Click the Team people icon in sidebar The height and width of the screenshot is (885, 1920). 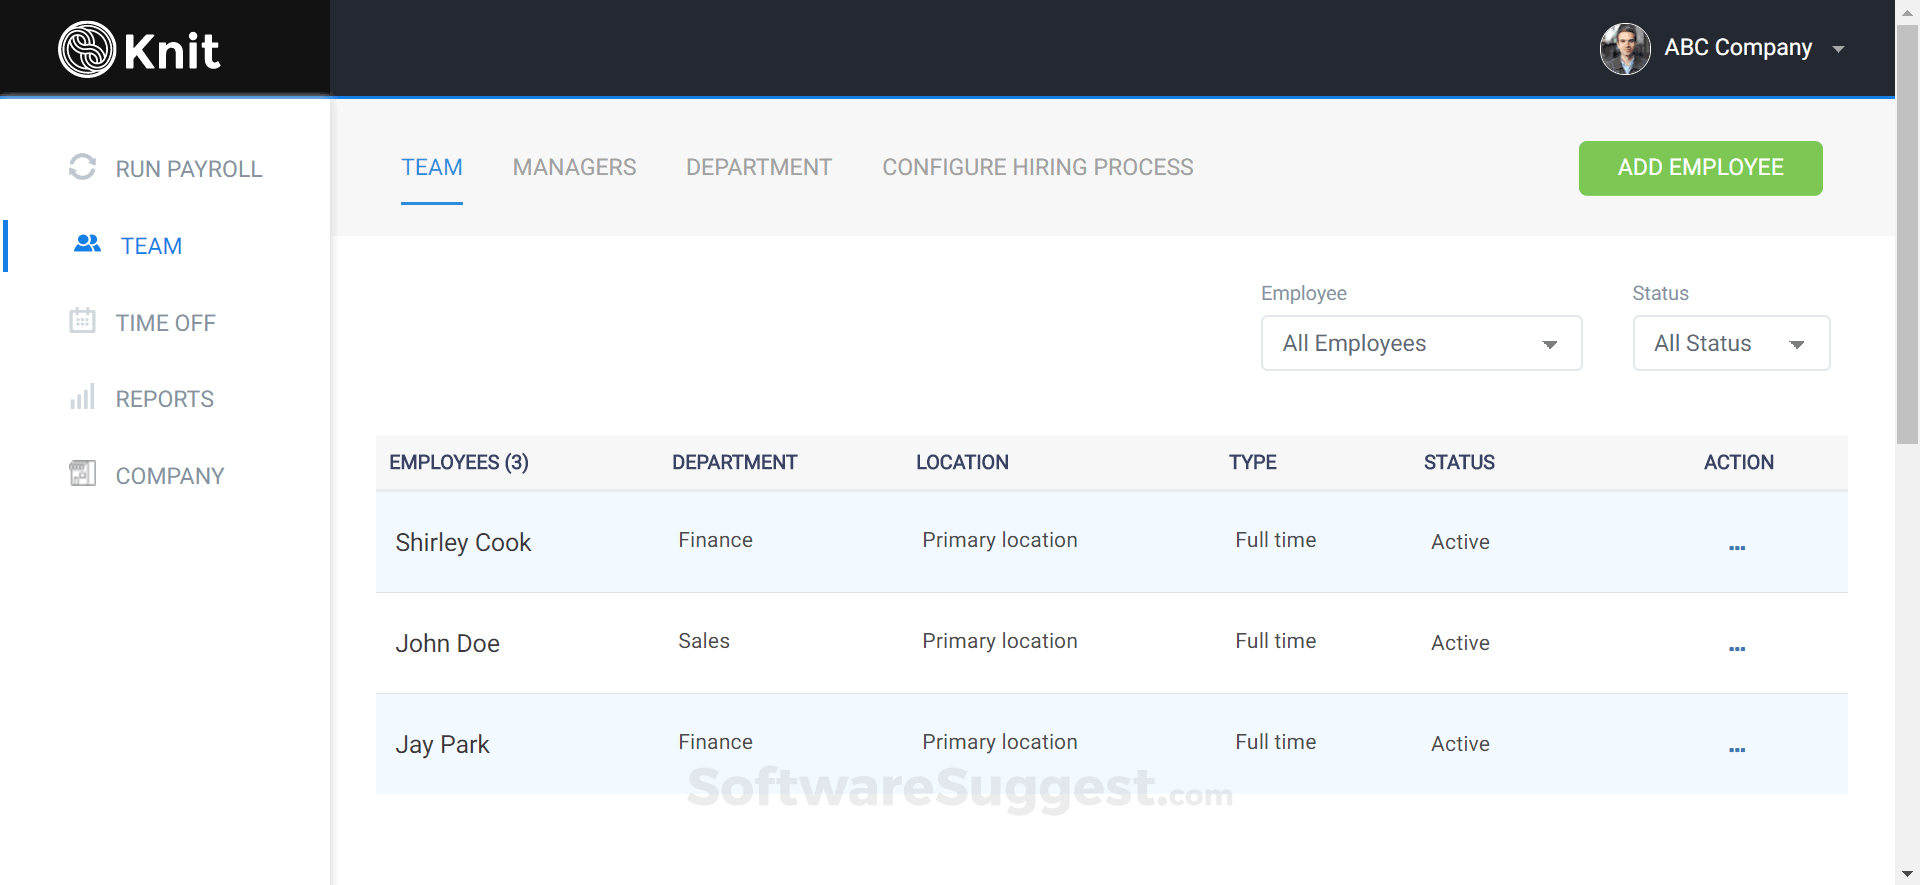click(x=87, y=243)
